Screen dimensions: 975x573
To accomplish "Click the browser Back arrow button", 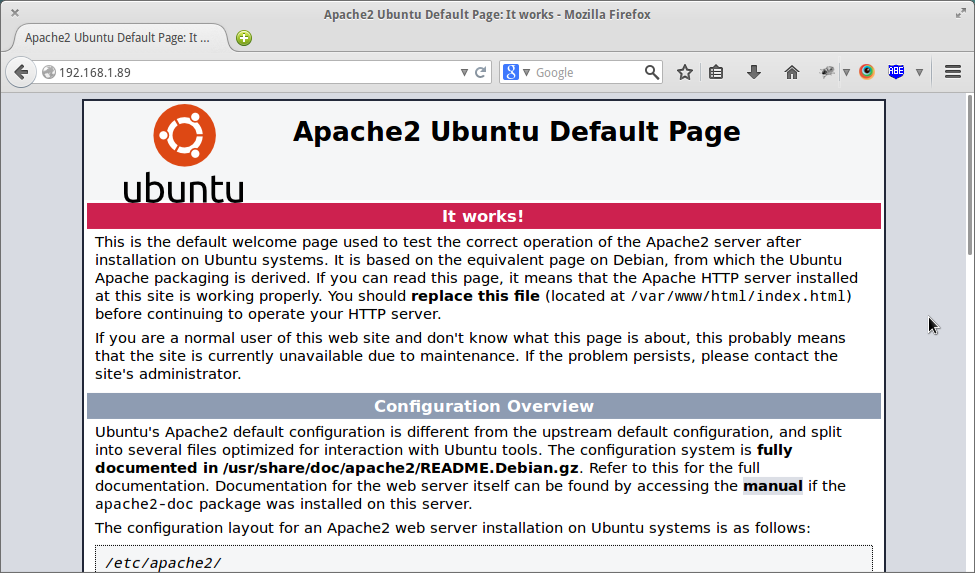I will [21, 72].
